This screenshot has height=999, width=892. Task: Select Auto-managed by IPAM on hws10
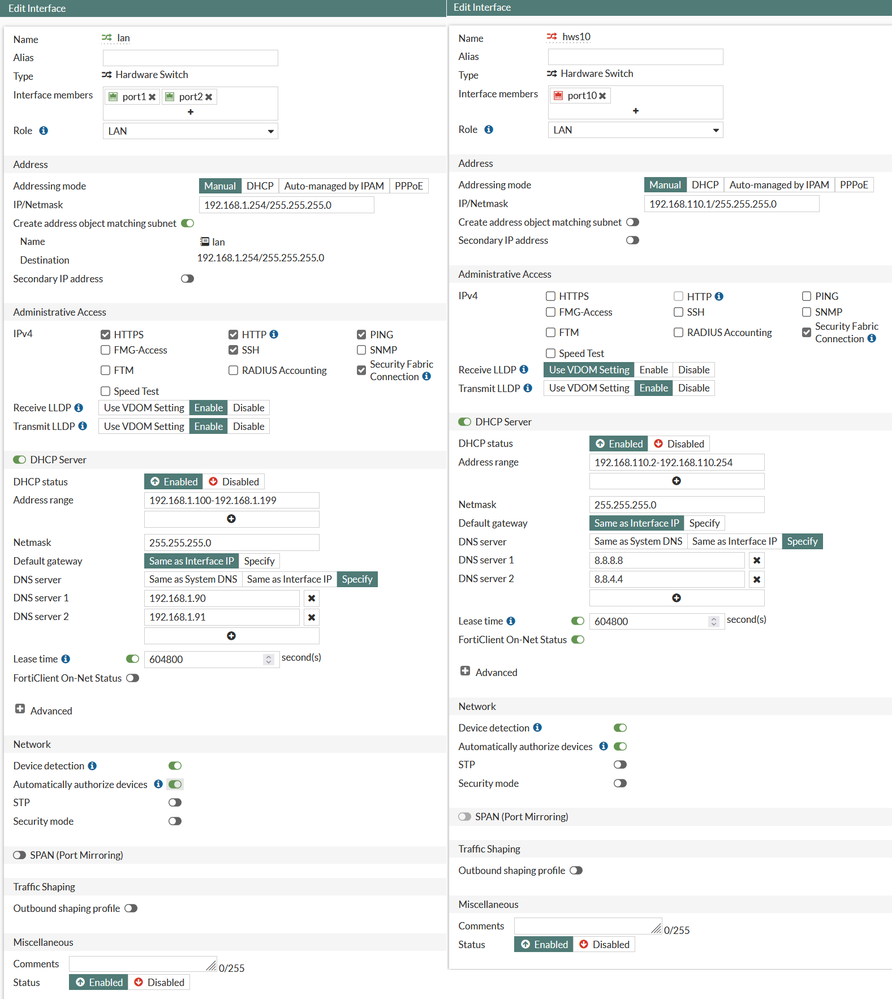779,185
